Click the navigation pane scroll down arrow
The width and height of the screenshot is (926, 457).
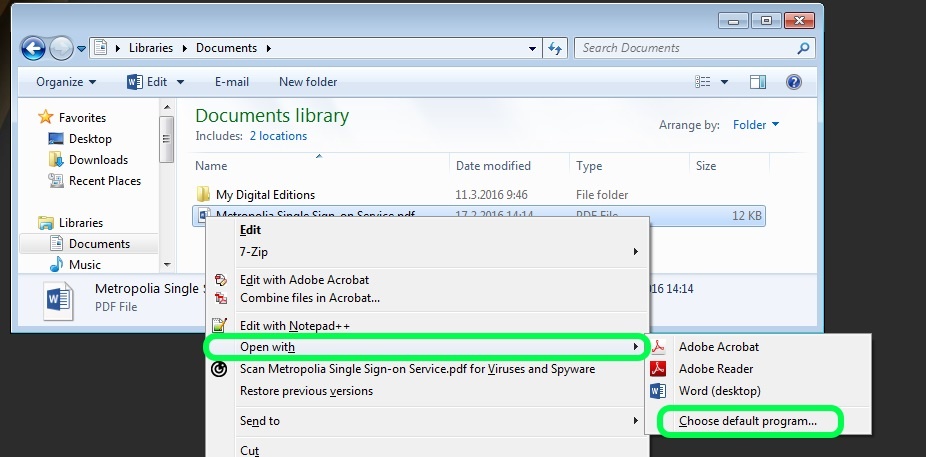(167, 265)
